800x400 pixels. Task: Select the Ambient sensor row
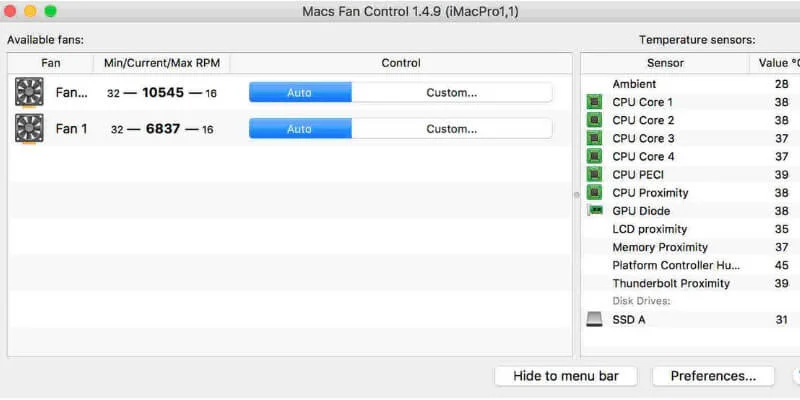[691, 84]
